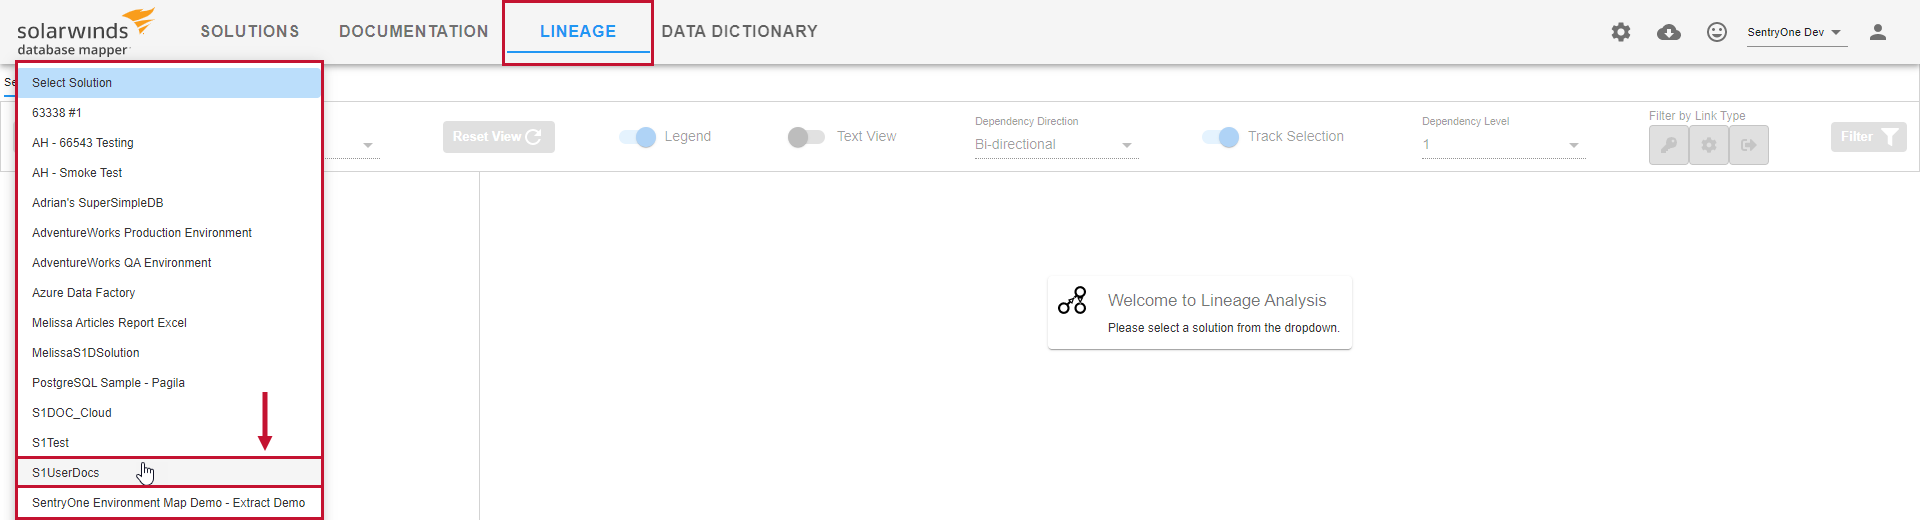Screen dimensions: 1920x520
Task: Select Adrian's SuperSimpleDB solution
Action: 169,203
